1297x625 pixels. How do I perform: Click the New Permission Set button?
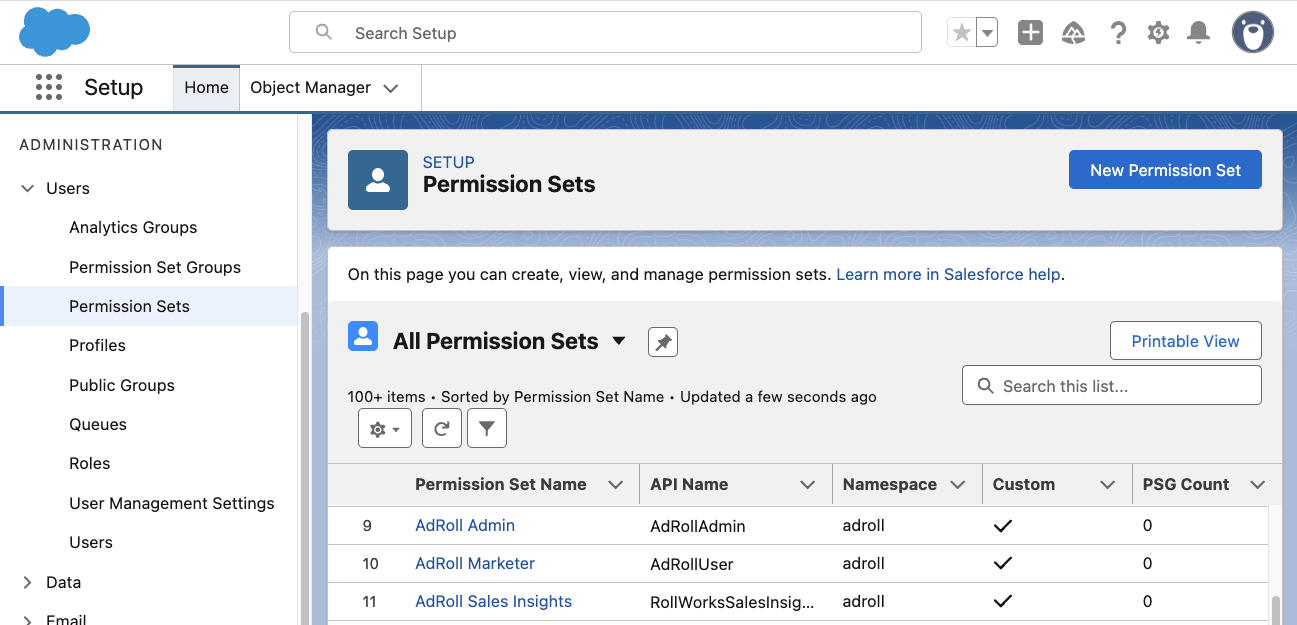point(1165,170)
